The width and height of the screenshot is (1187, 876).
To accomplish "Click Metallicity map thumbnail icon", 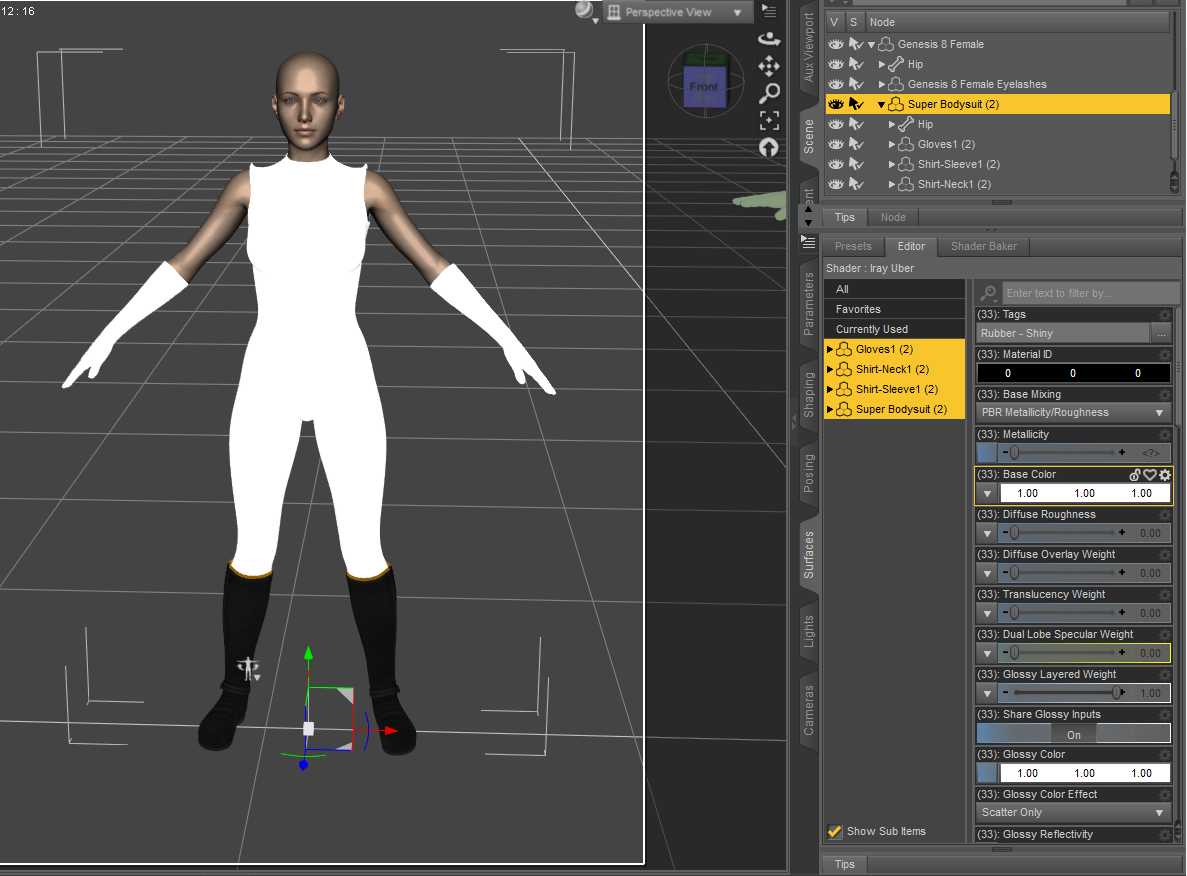I will (987, 453).
